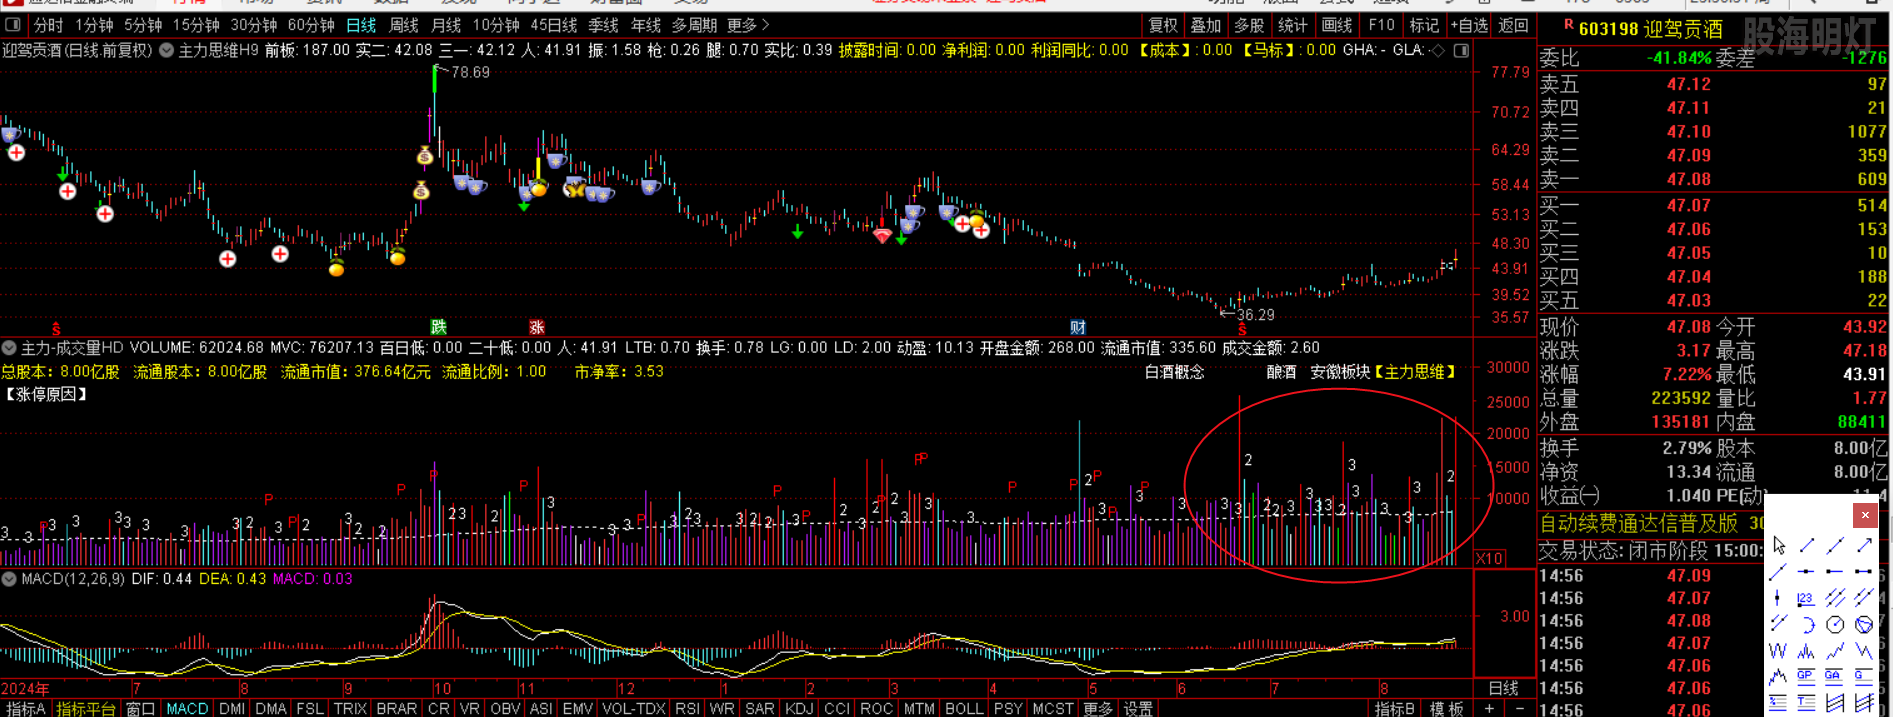1893x717 pixels.
Task: Click the GP line drawing tool
Action: [x=1805, y=677]
